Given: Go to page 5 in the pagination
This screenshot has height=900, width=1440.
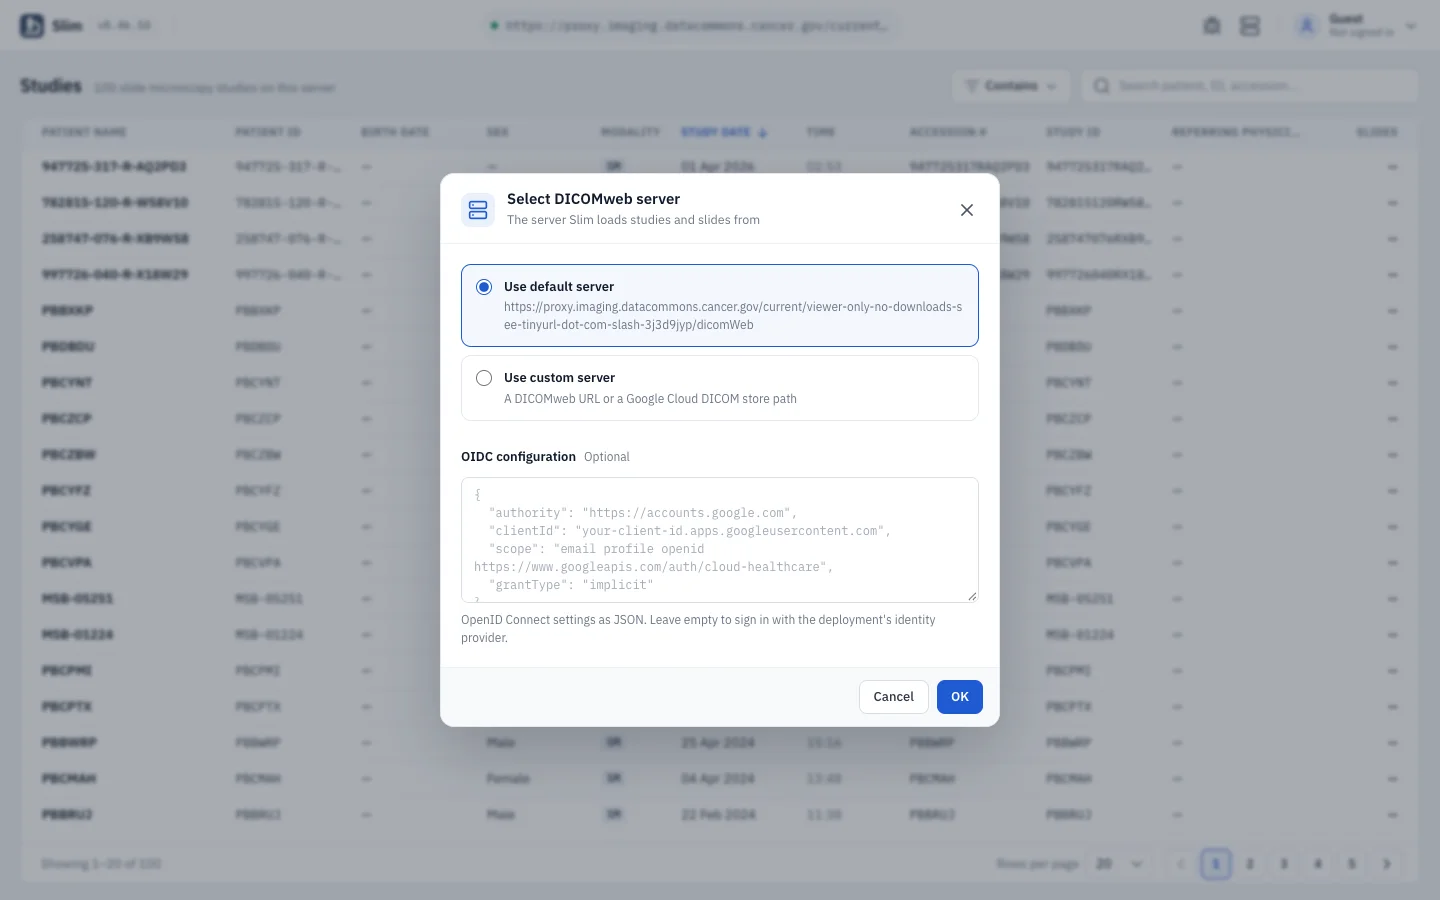Looking at the screenshot, I should click(x=1352, y=864).
